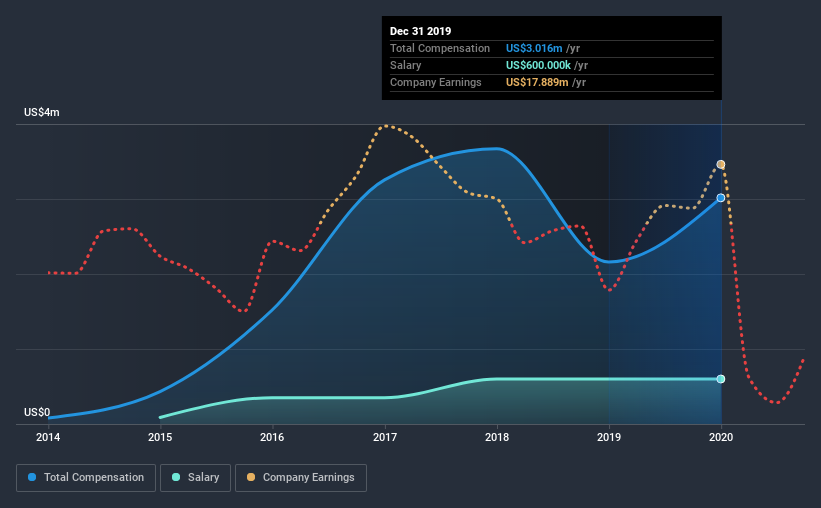Click the 2019 x-axis label
Image resolution: width=821 pixels, height=508 pixels.
(609, 437)
